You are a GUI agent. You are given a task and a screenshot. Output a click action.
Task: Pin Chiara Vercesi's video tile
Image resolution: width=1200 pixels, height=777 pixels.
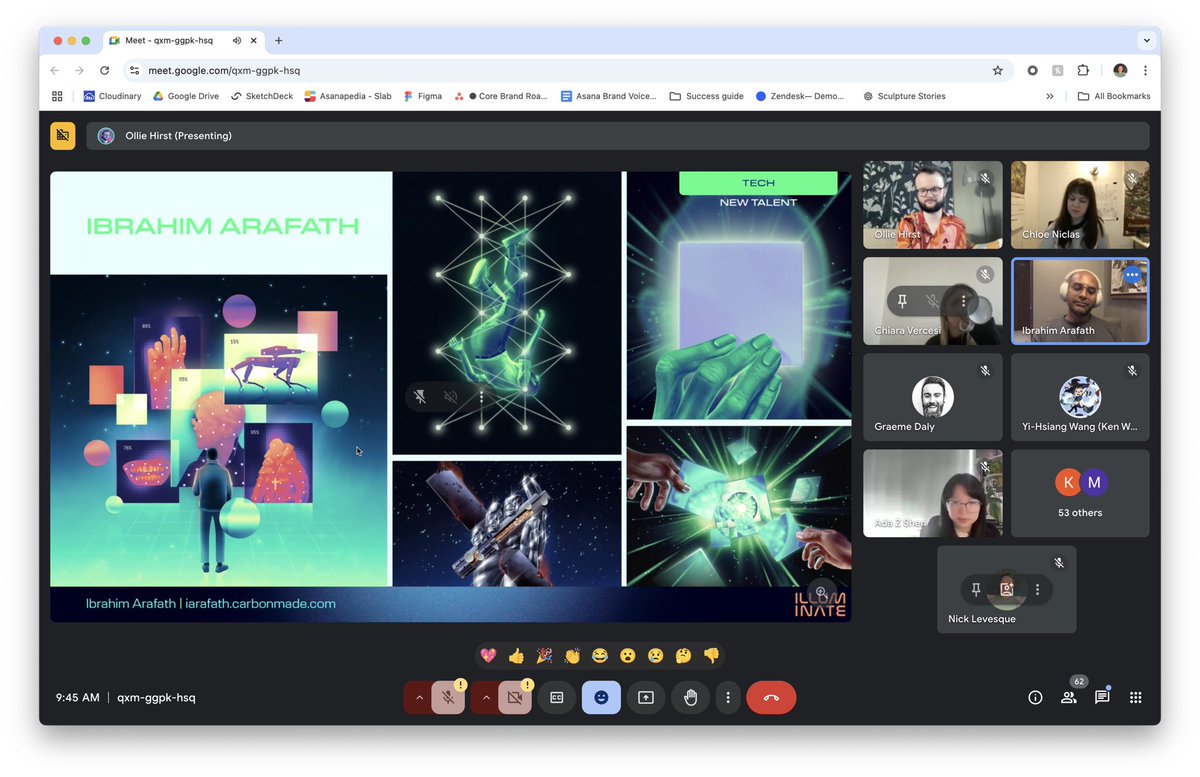pyautogui.click(x=902, y=301)
